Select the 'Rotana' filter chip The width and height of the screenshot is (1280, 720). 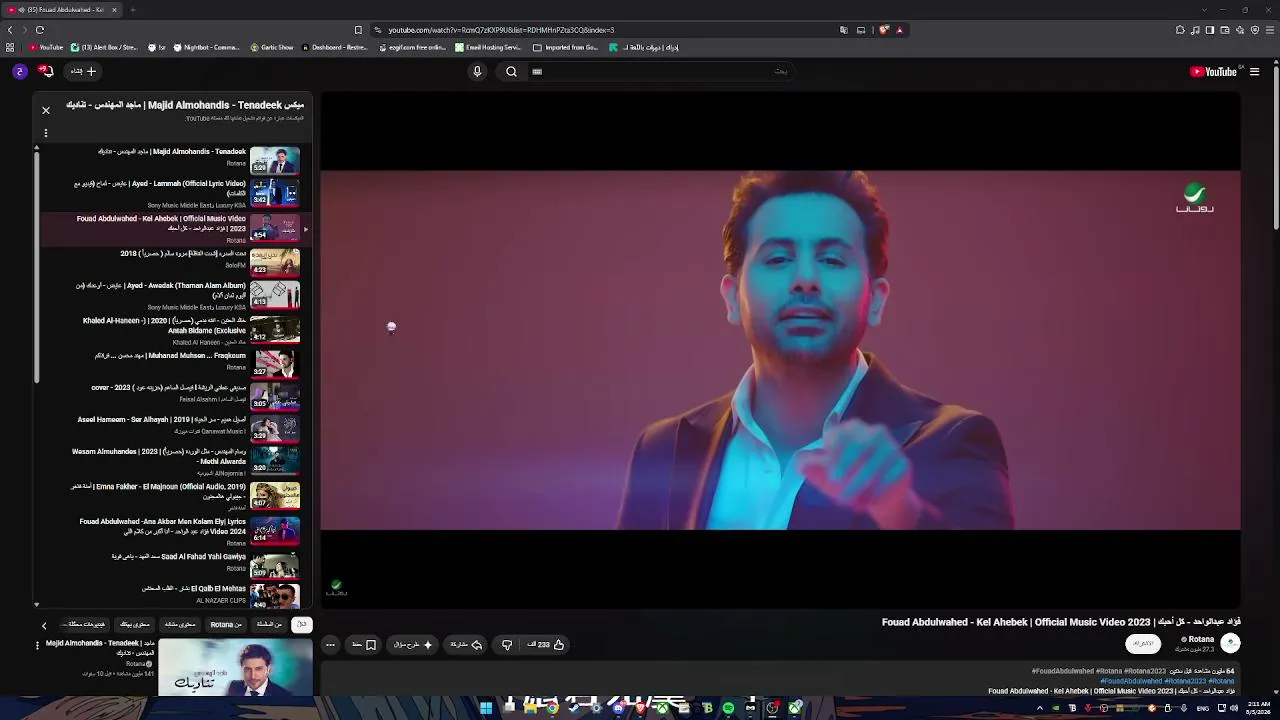226,625
